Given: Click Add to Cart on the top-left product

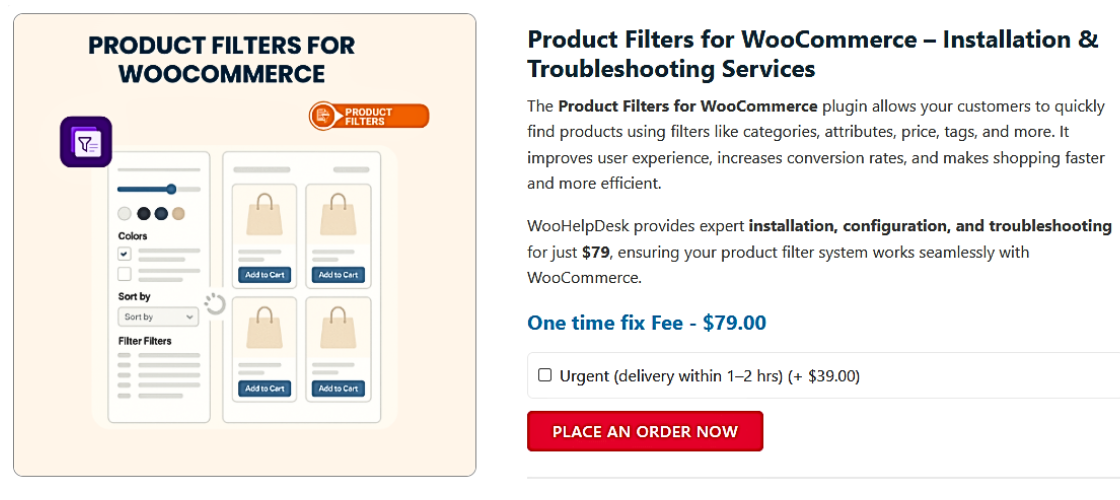Looking at the screenshot, I should pos(265,275).
